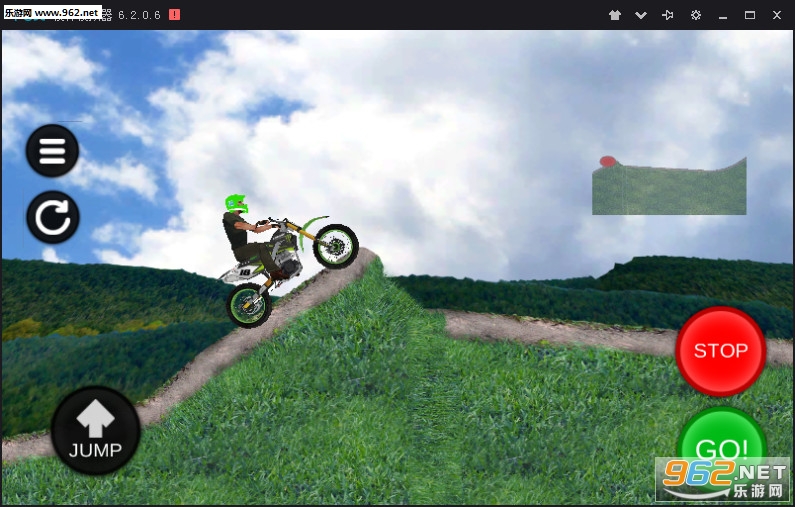The width and height of the screenshot is (795, 507).
Task: Select the red marker dot on minimap
Action: pyautogui.click(x=607, y=161)
